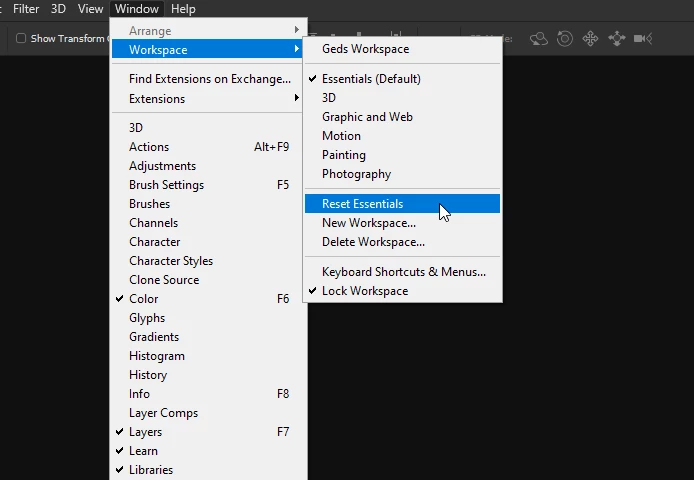
Task: Open the Adjustments panel
Action: click(207, 166)
